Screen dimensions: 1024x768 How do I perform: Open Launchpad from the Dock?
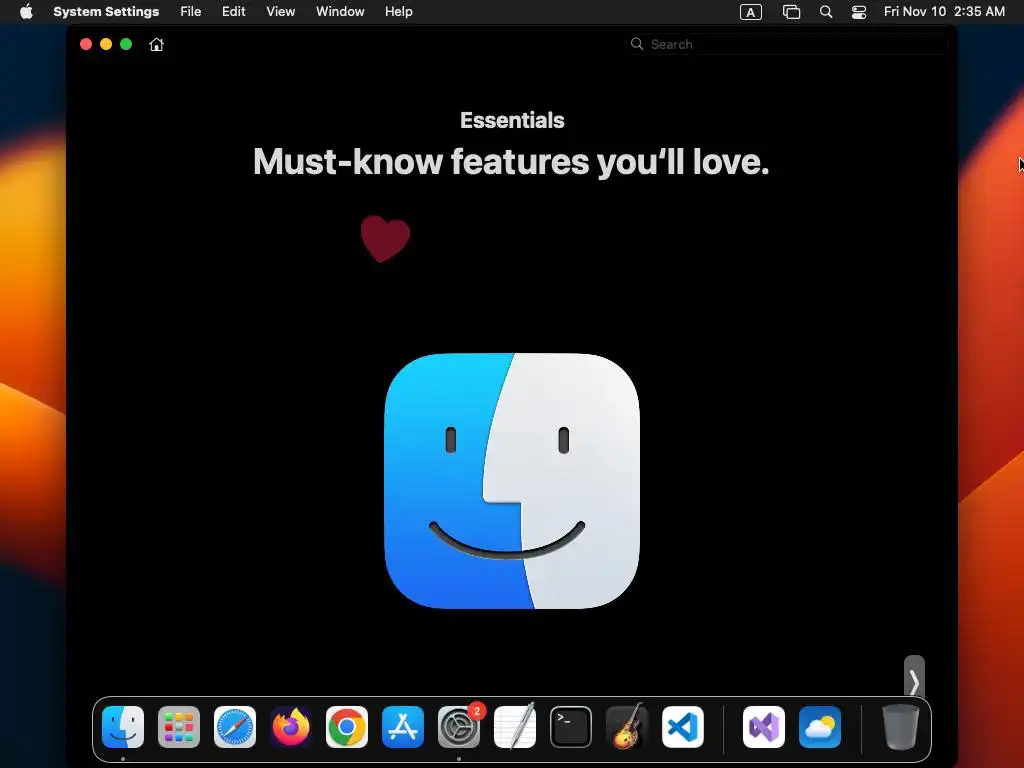(x=179, y=727)
